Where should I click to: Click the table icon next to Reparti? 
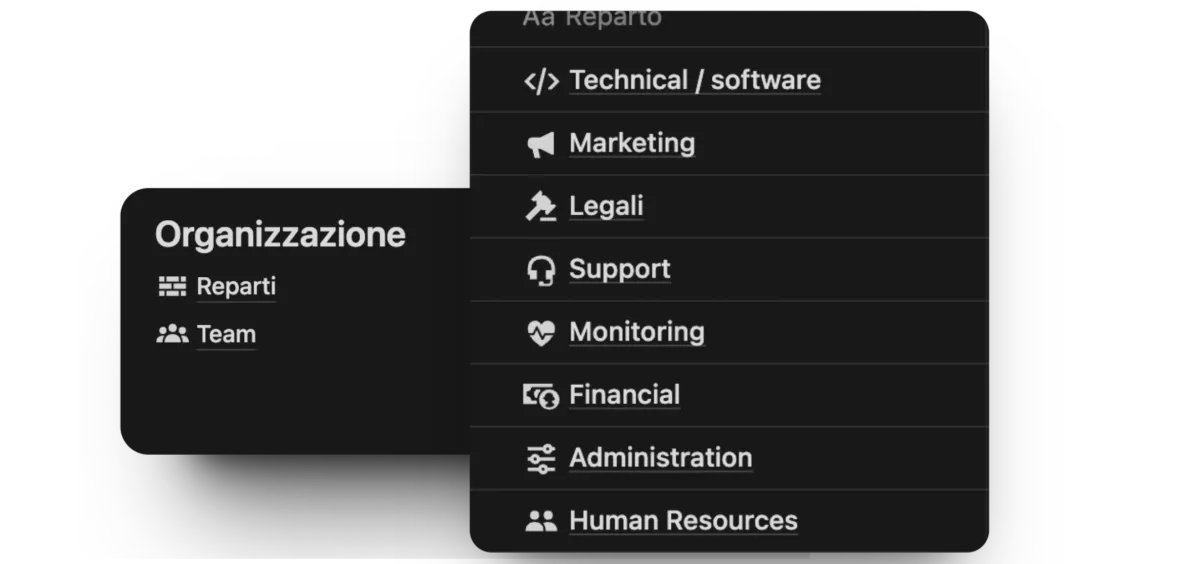coord(172,287)
